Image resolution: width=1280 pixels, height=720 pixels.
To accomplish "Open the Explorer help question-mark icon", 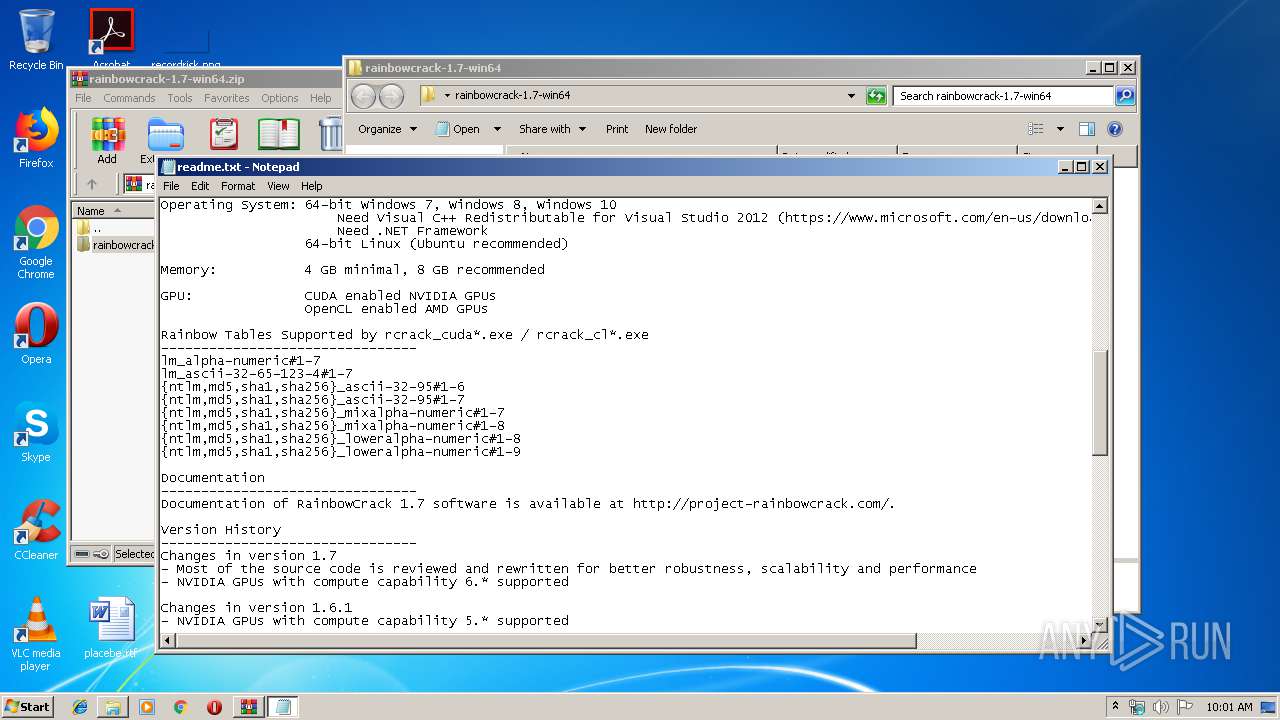I will click(1115, 129).
